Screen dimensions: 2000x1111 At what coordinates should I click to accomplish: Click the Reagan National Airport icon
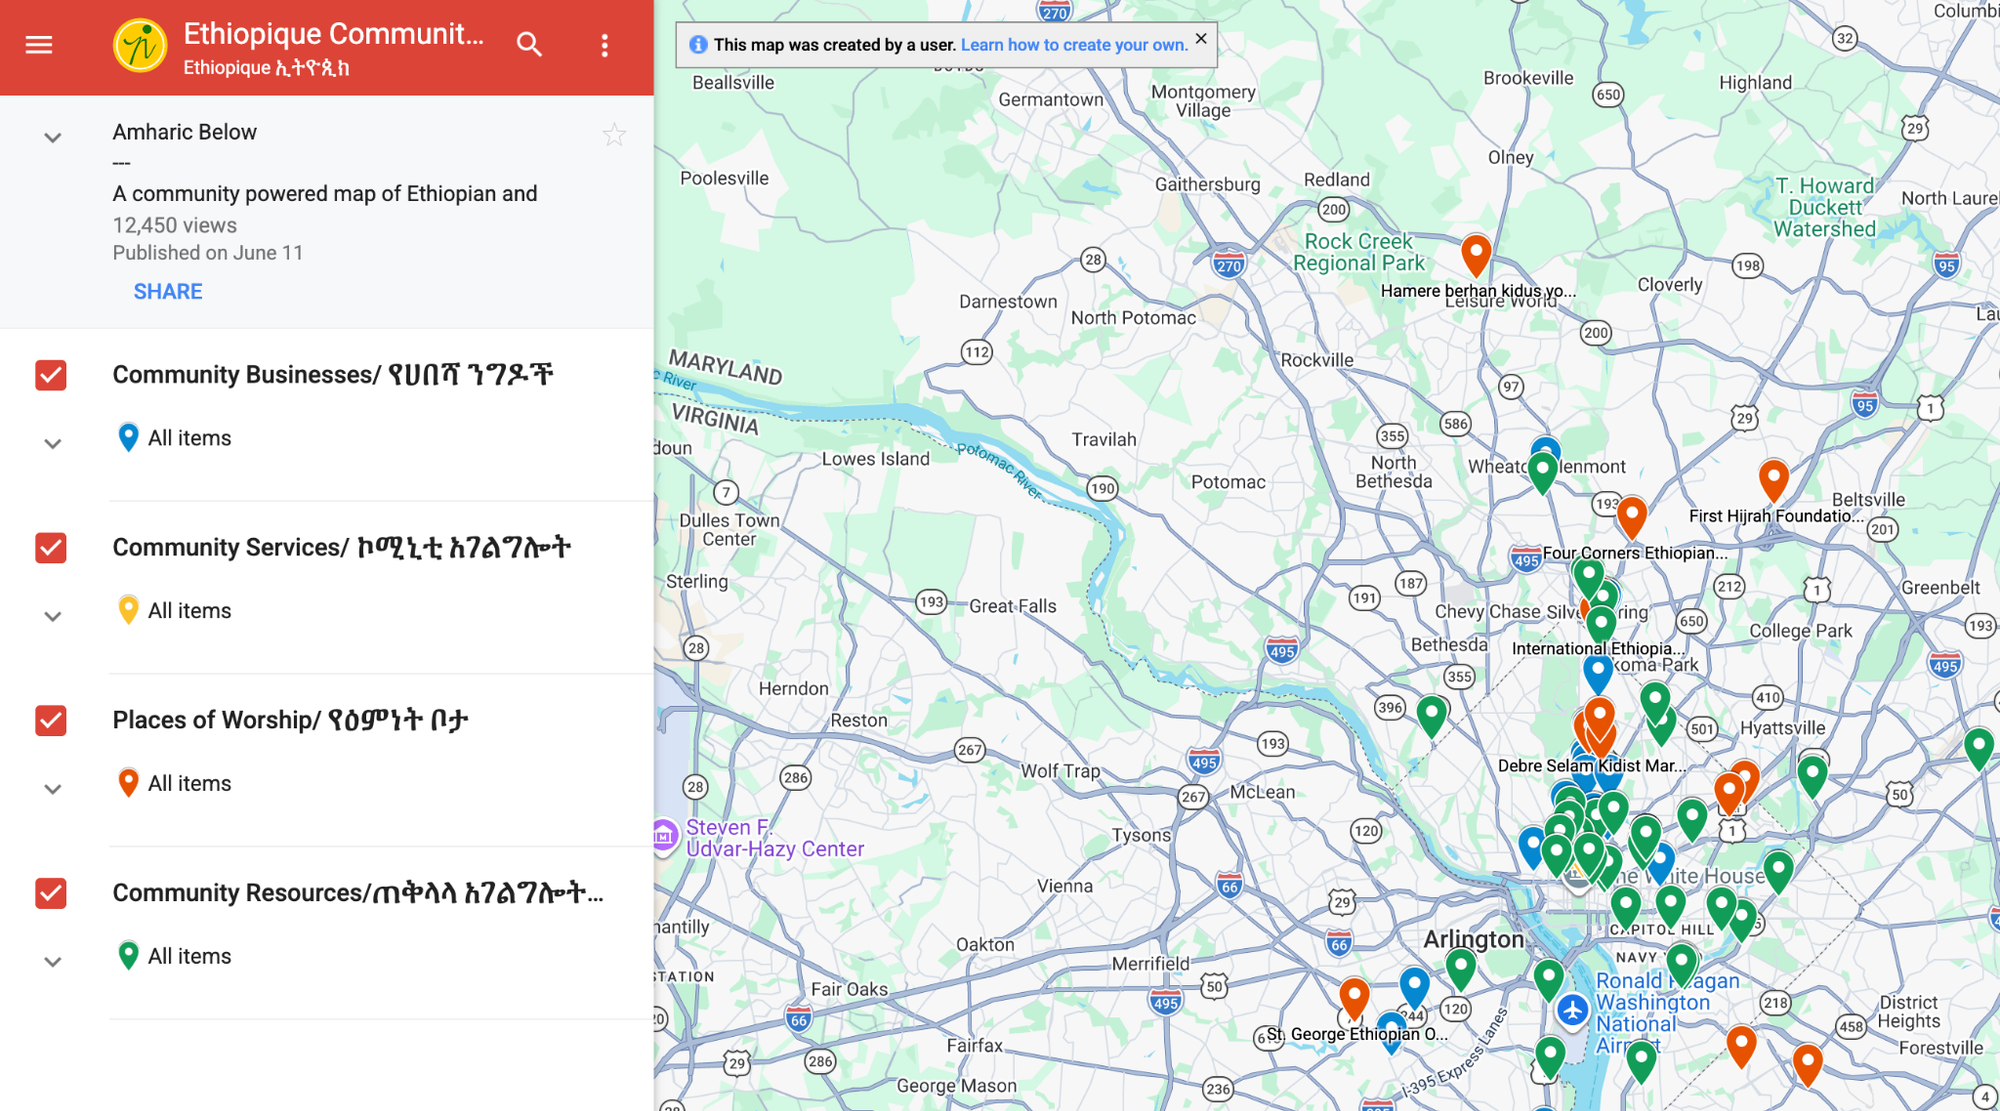(1572, 1010)
